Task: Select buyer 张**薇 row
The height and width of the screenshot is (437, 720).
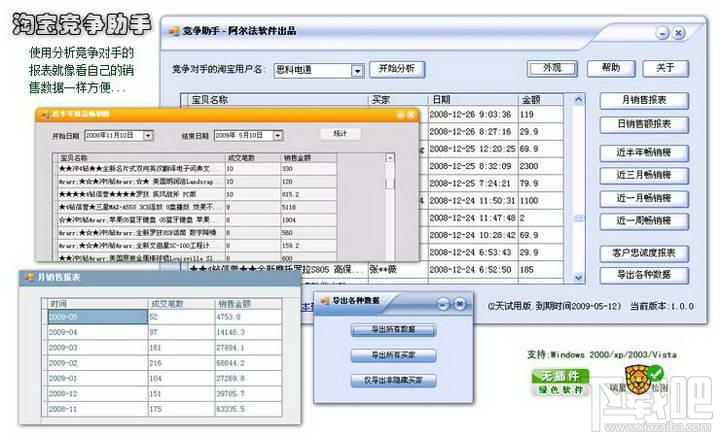Action: click(x=376, y=270)
